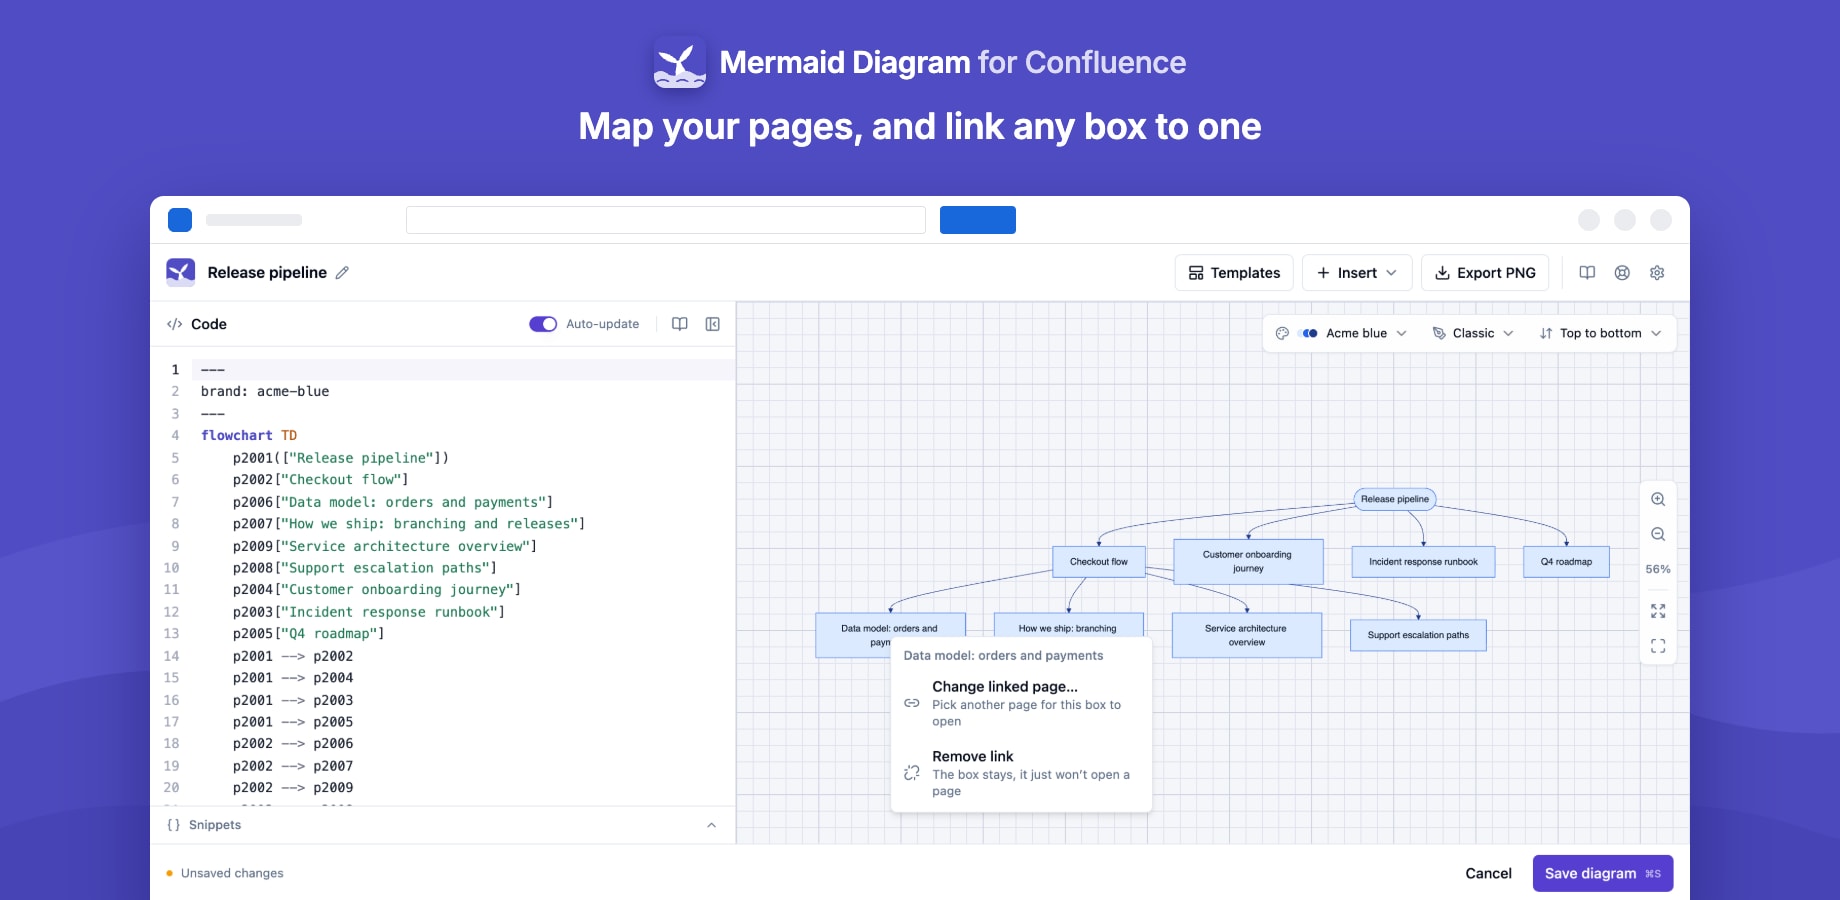Open the syntax reference book icon in the Code panel
This screenshot has width=1840, height=900.
click(680, 324)
